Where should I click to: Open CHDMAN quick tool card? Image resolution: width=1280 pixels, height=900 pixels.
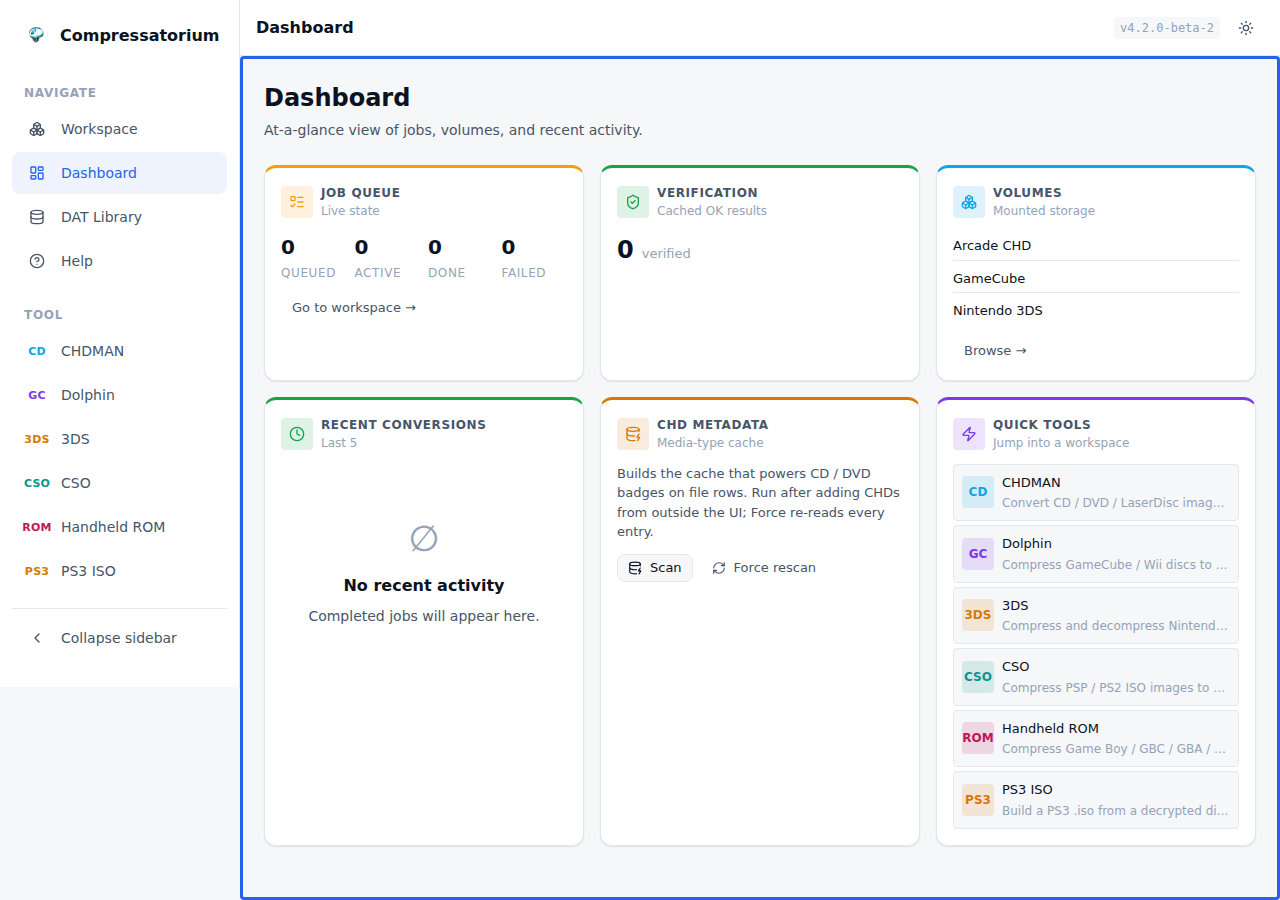tap(1096, 492)
